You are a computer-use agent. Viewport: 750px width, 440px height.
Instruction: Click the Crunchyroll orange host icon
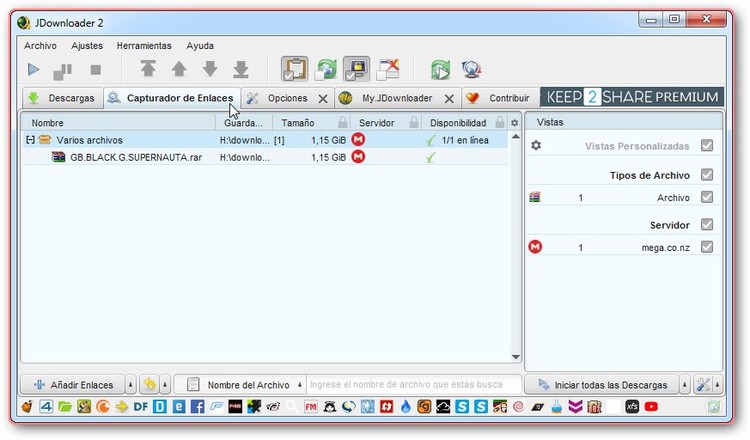coord(102,407)
